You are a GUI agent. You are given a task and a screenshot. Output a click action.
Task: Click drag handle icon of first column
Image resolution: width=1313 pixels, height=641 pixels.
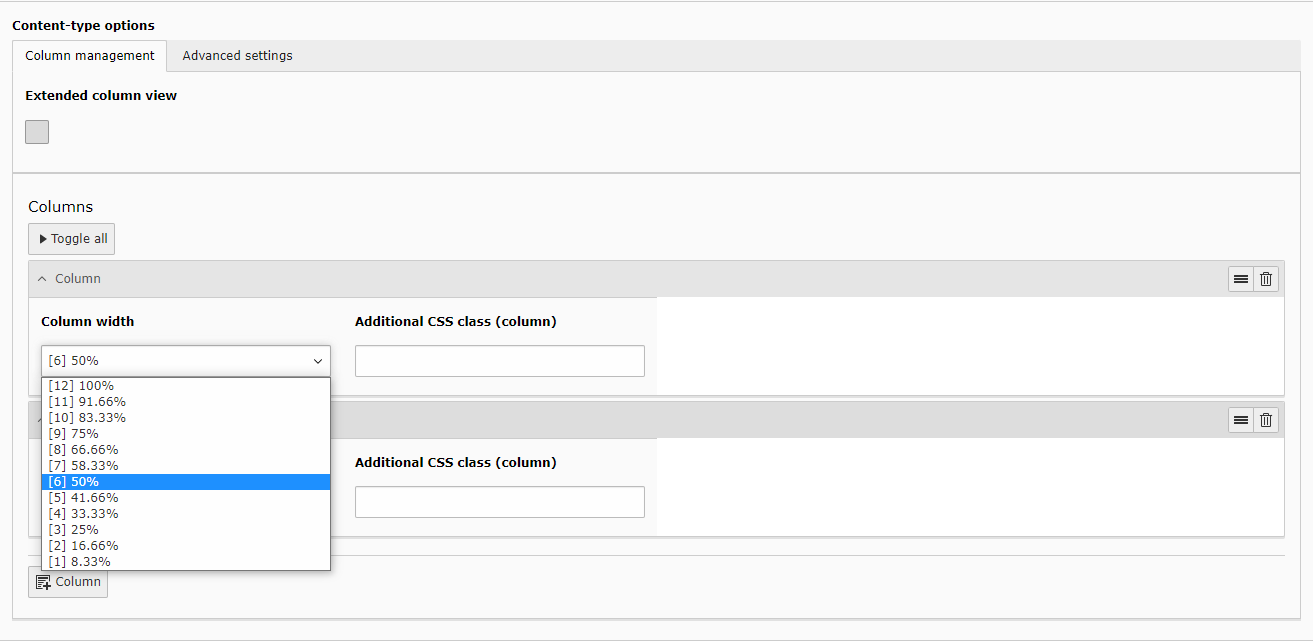pyautogui.click(x=1241, y=279)
